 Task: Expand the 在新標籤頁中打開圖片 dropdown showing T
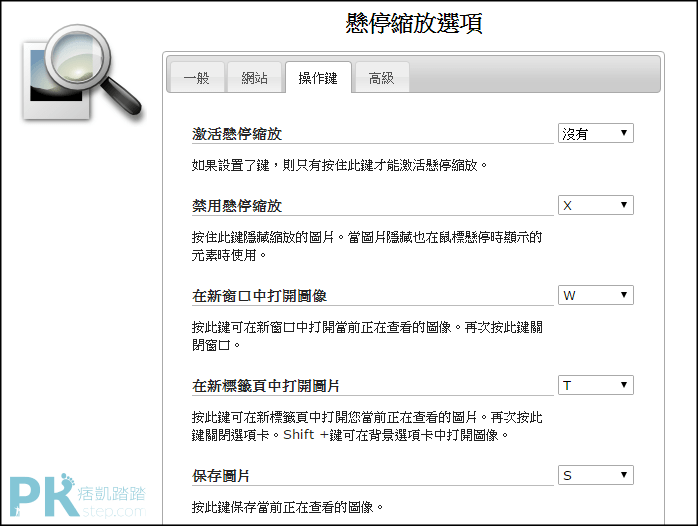coord(596,385)
